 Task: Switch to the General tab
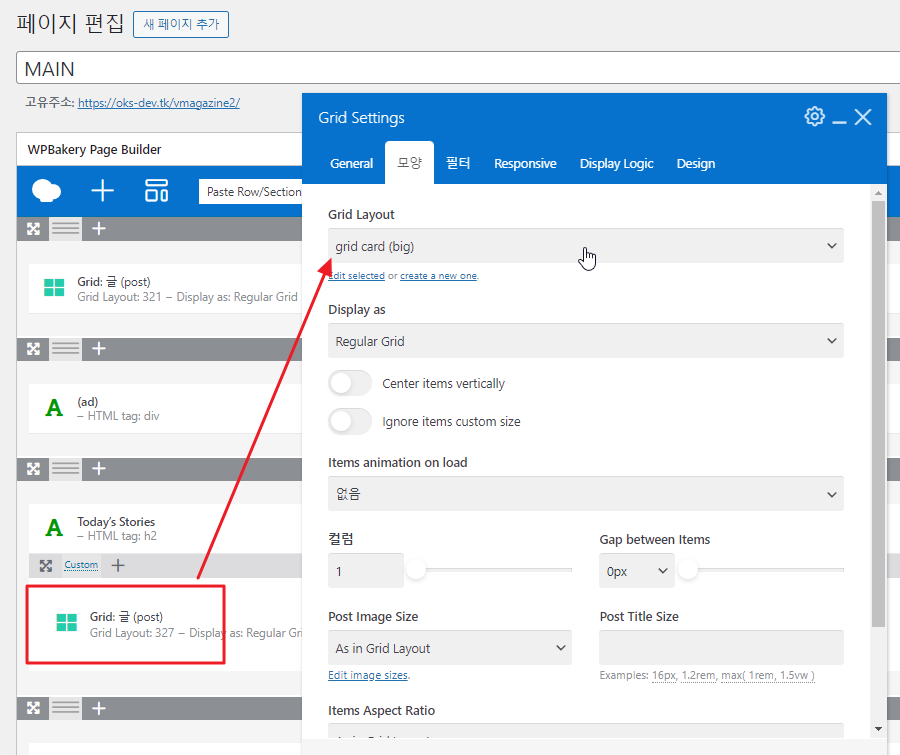coord(351,164)
